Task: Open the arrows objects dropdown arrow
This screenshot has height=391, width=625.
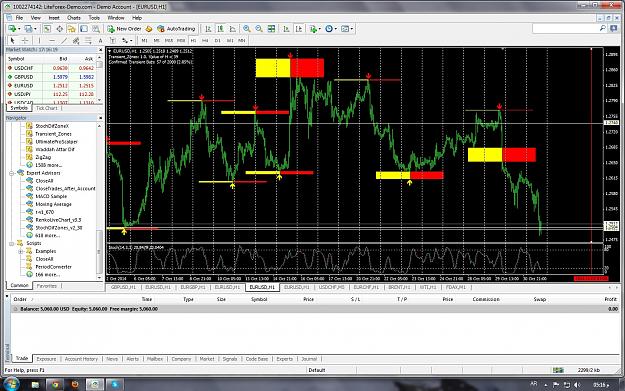Action: (131, 40)
